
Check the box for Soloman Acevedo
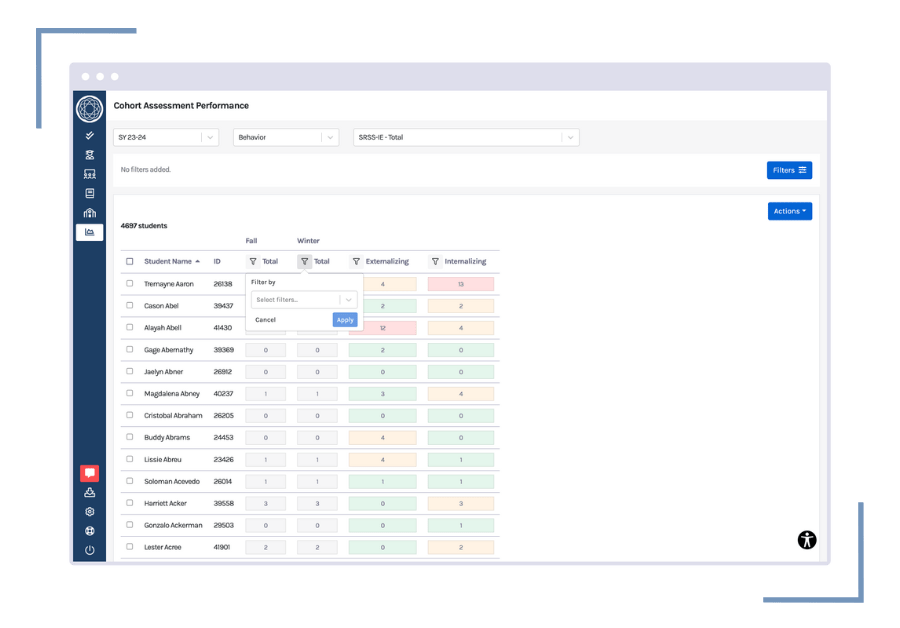pos(130,481)
